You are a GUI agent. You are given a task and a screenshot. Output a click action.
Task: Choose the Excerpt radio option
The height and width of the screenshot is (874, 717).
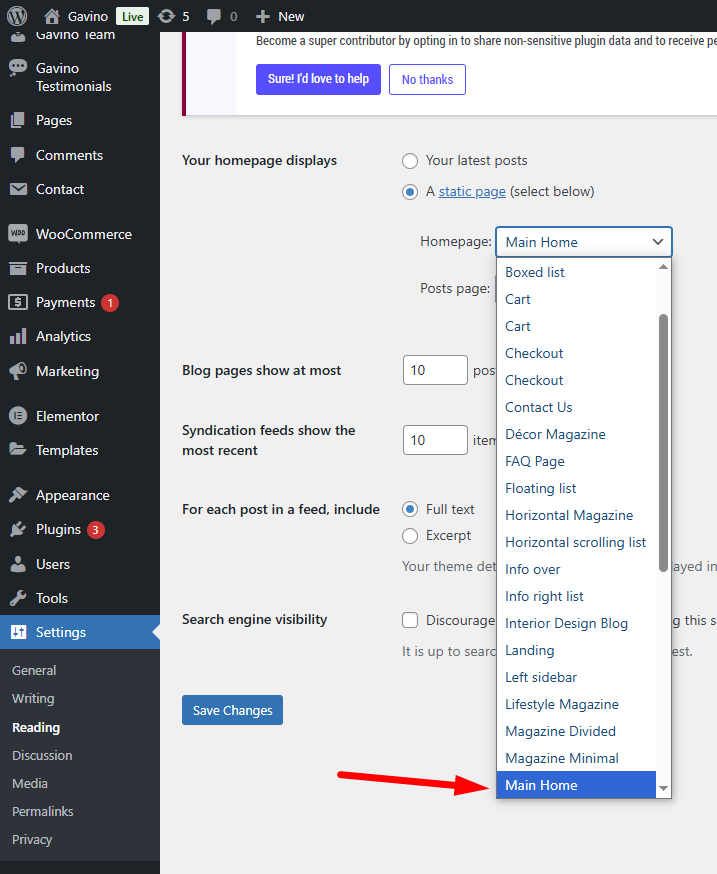tap(410, 536)
